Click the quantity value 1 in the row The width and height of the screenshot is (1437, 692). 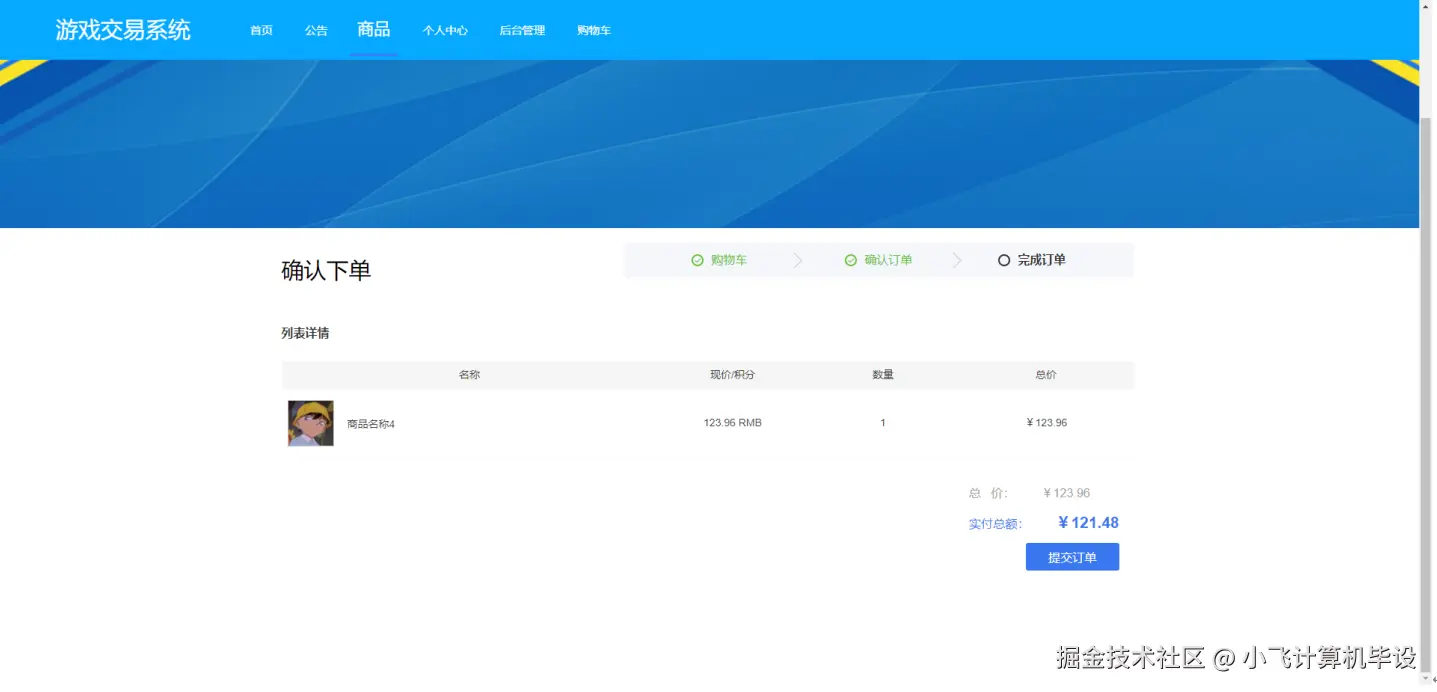click(883, 423)
